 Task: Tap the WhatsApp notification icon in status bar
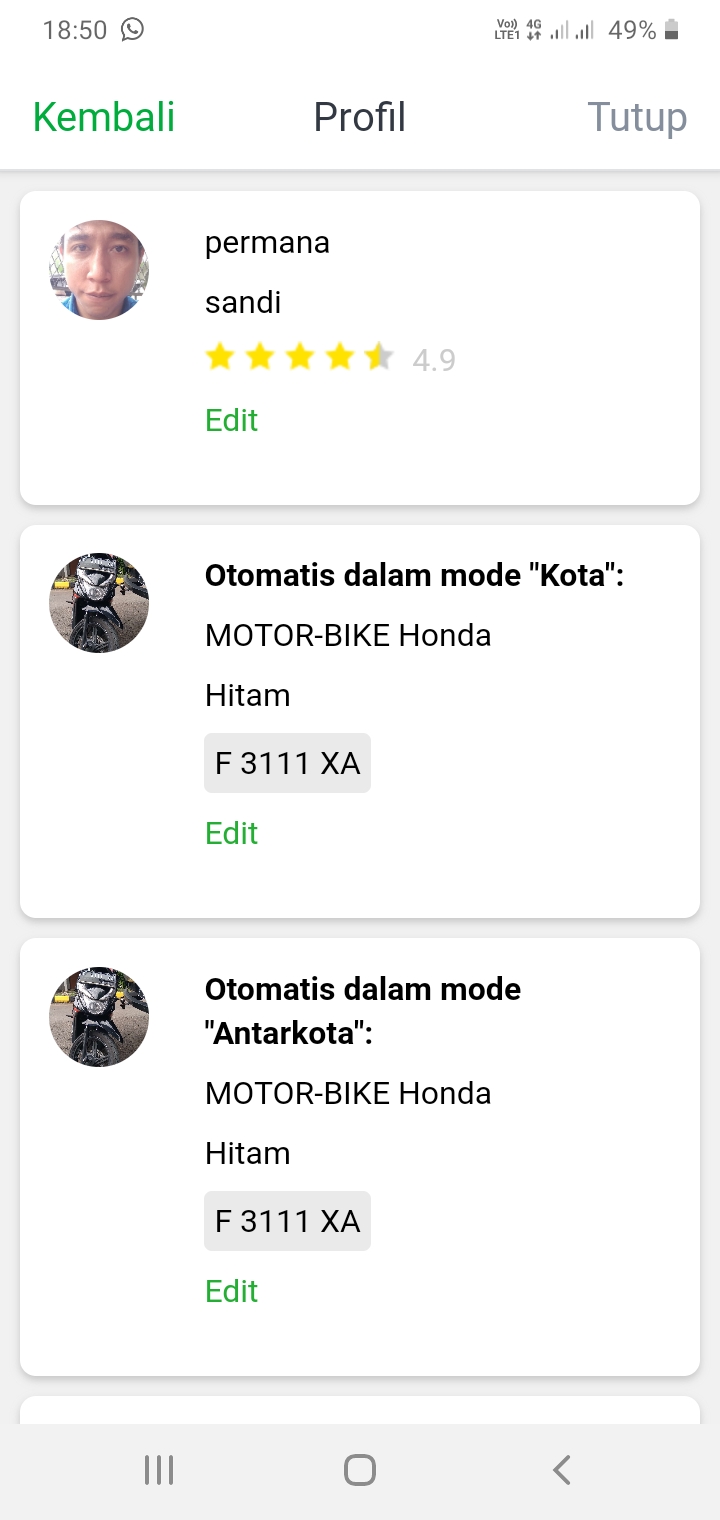[x=132, y=30]
